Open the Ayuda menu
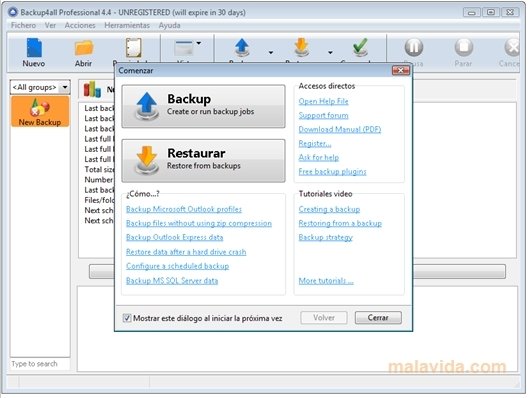 click(x=169, y=25)
